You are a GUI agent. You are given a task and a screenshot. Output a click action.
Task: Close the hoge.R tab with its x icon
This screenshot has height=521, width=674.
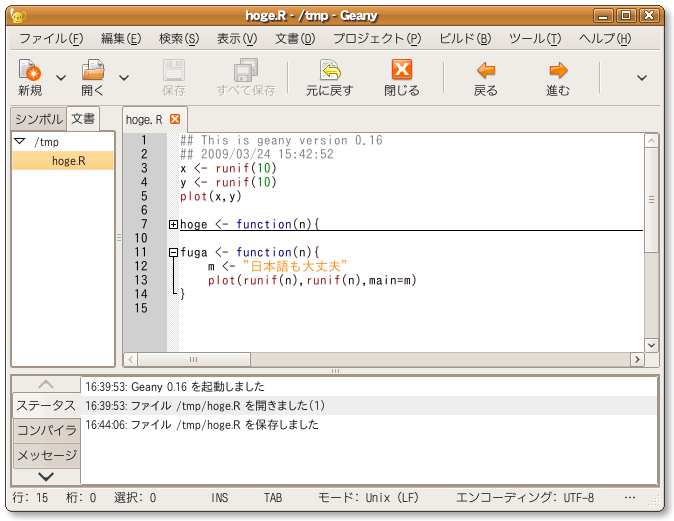tap(175, 120)
